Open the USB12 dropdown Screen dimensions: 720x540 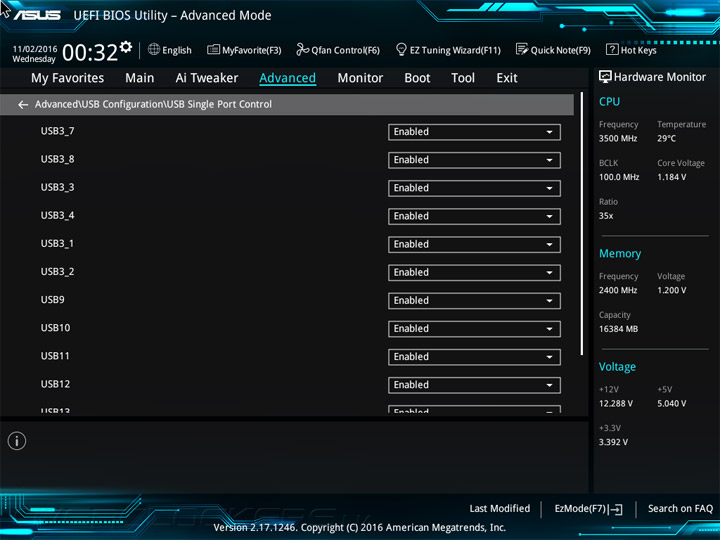(x=474, y=385)
